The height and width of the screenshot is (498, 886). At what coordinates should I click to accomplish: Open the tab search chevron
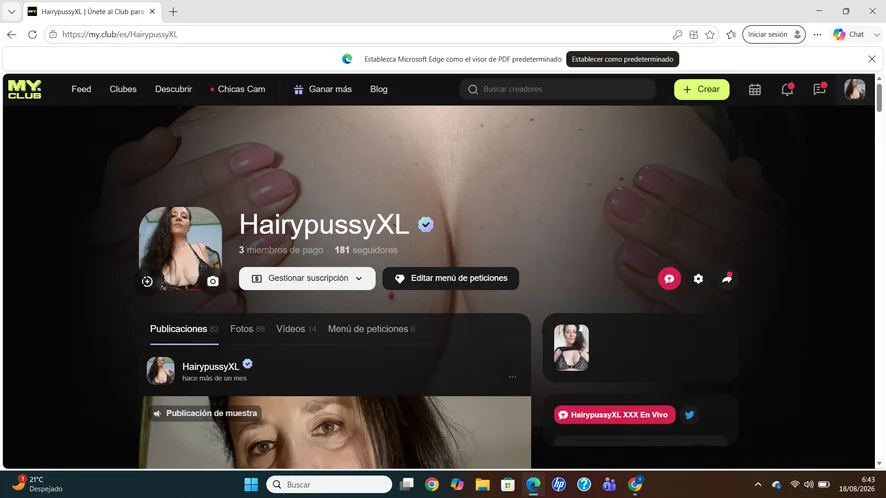(11, 11)
